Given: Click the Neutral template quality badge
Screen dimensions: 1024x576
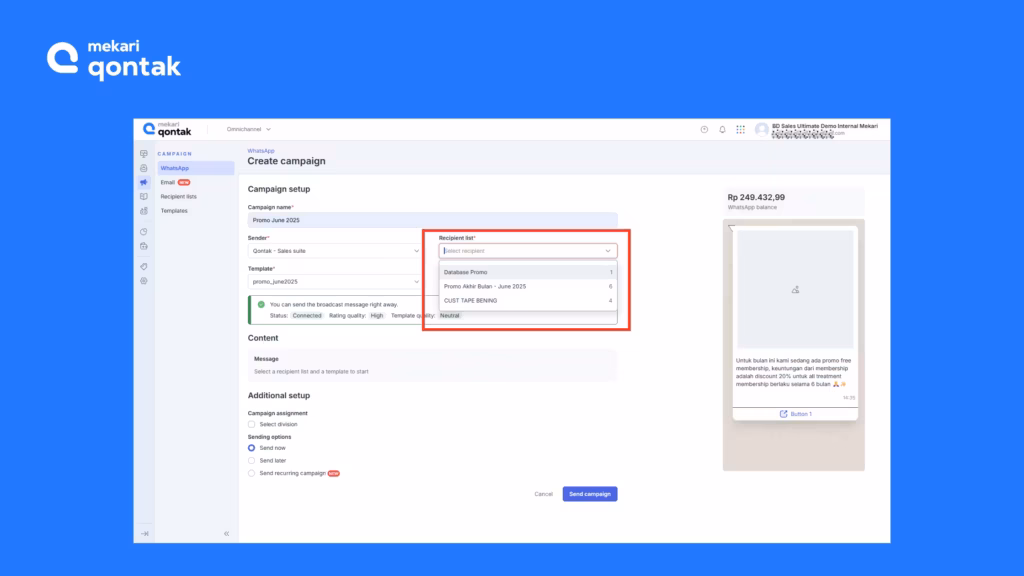Looking at the screenshot, I should pos(450,315).
